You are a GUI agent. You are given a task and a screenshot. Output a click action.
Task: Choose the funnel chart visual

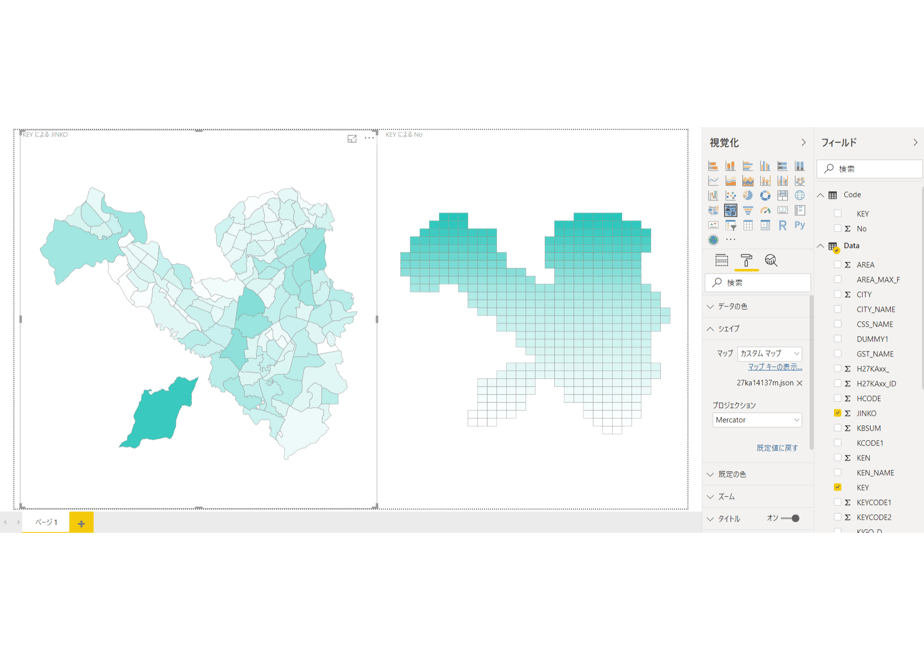[748, 210]
